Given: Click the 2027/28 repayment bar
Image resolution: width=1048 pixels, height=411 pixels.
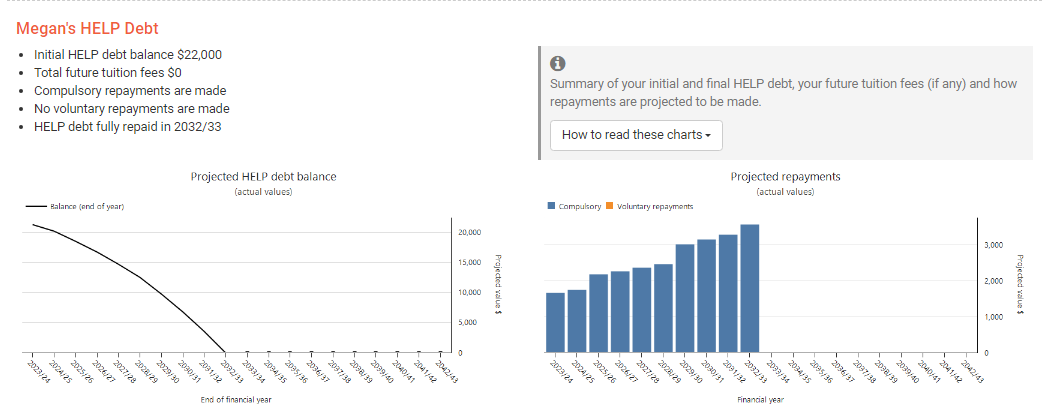Looking at the screenshot, I should pyautogui.click(x=642, y=310).
